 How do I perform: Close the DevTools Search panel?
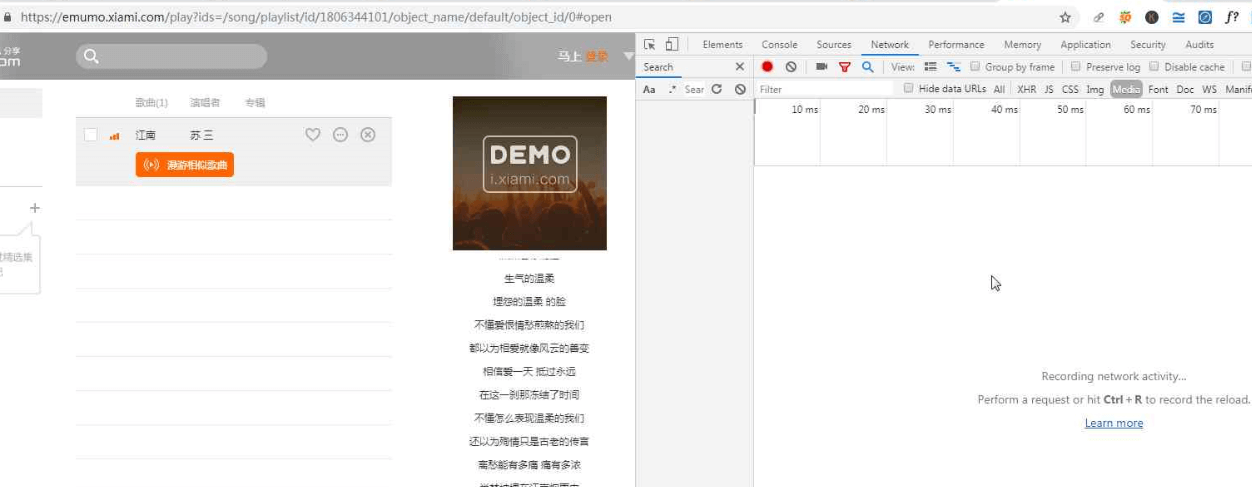click(x=740, y=67)
